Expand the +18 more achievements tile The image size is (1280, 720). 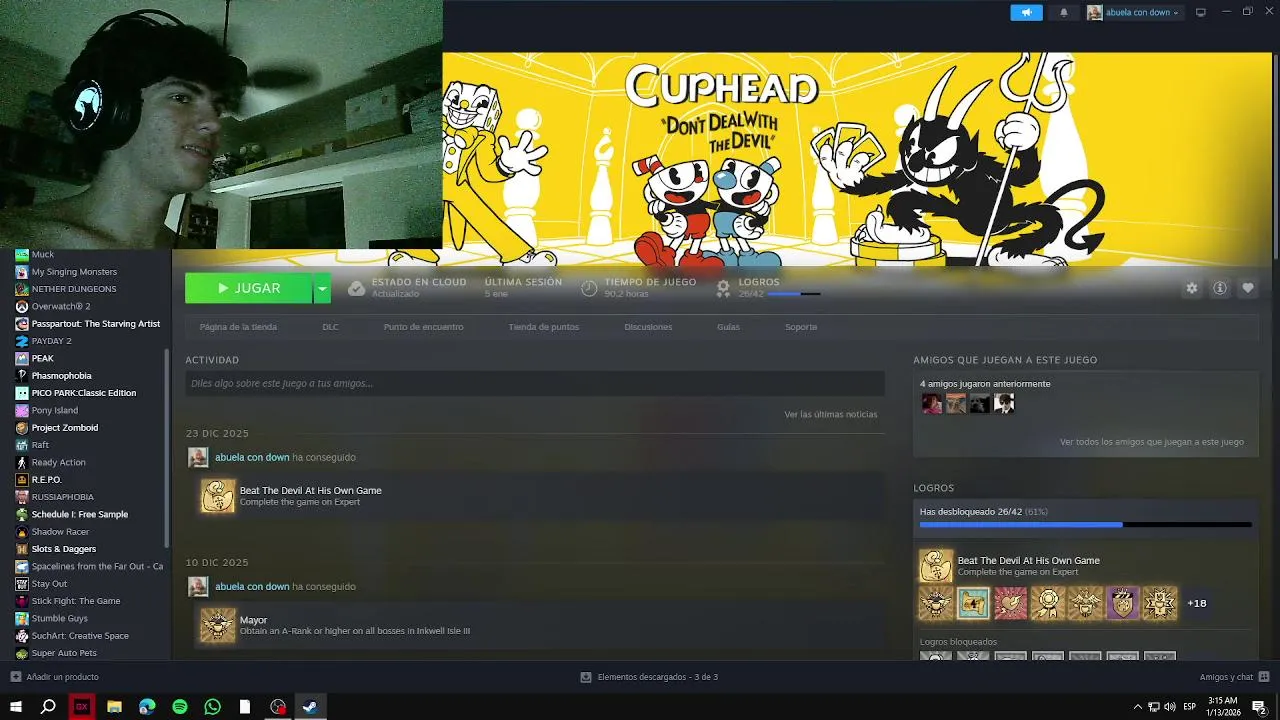pyautogui.click(x=1197, y=603)
